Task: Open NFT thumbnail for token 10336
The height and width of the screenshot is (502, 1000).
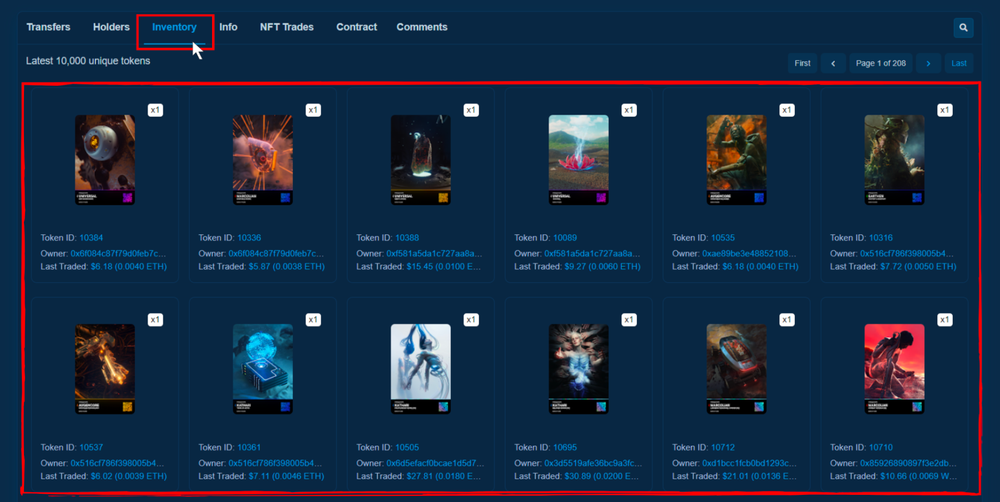Action: [x=263, y=159]
